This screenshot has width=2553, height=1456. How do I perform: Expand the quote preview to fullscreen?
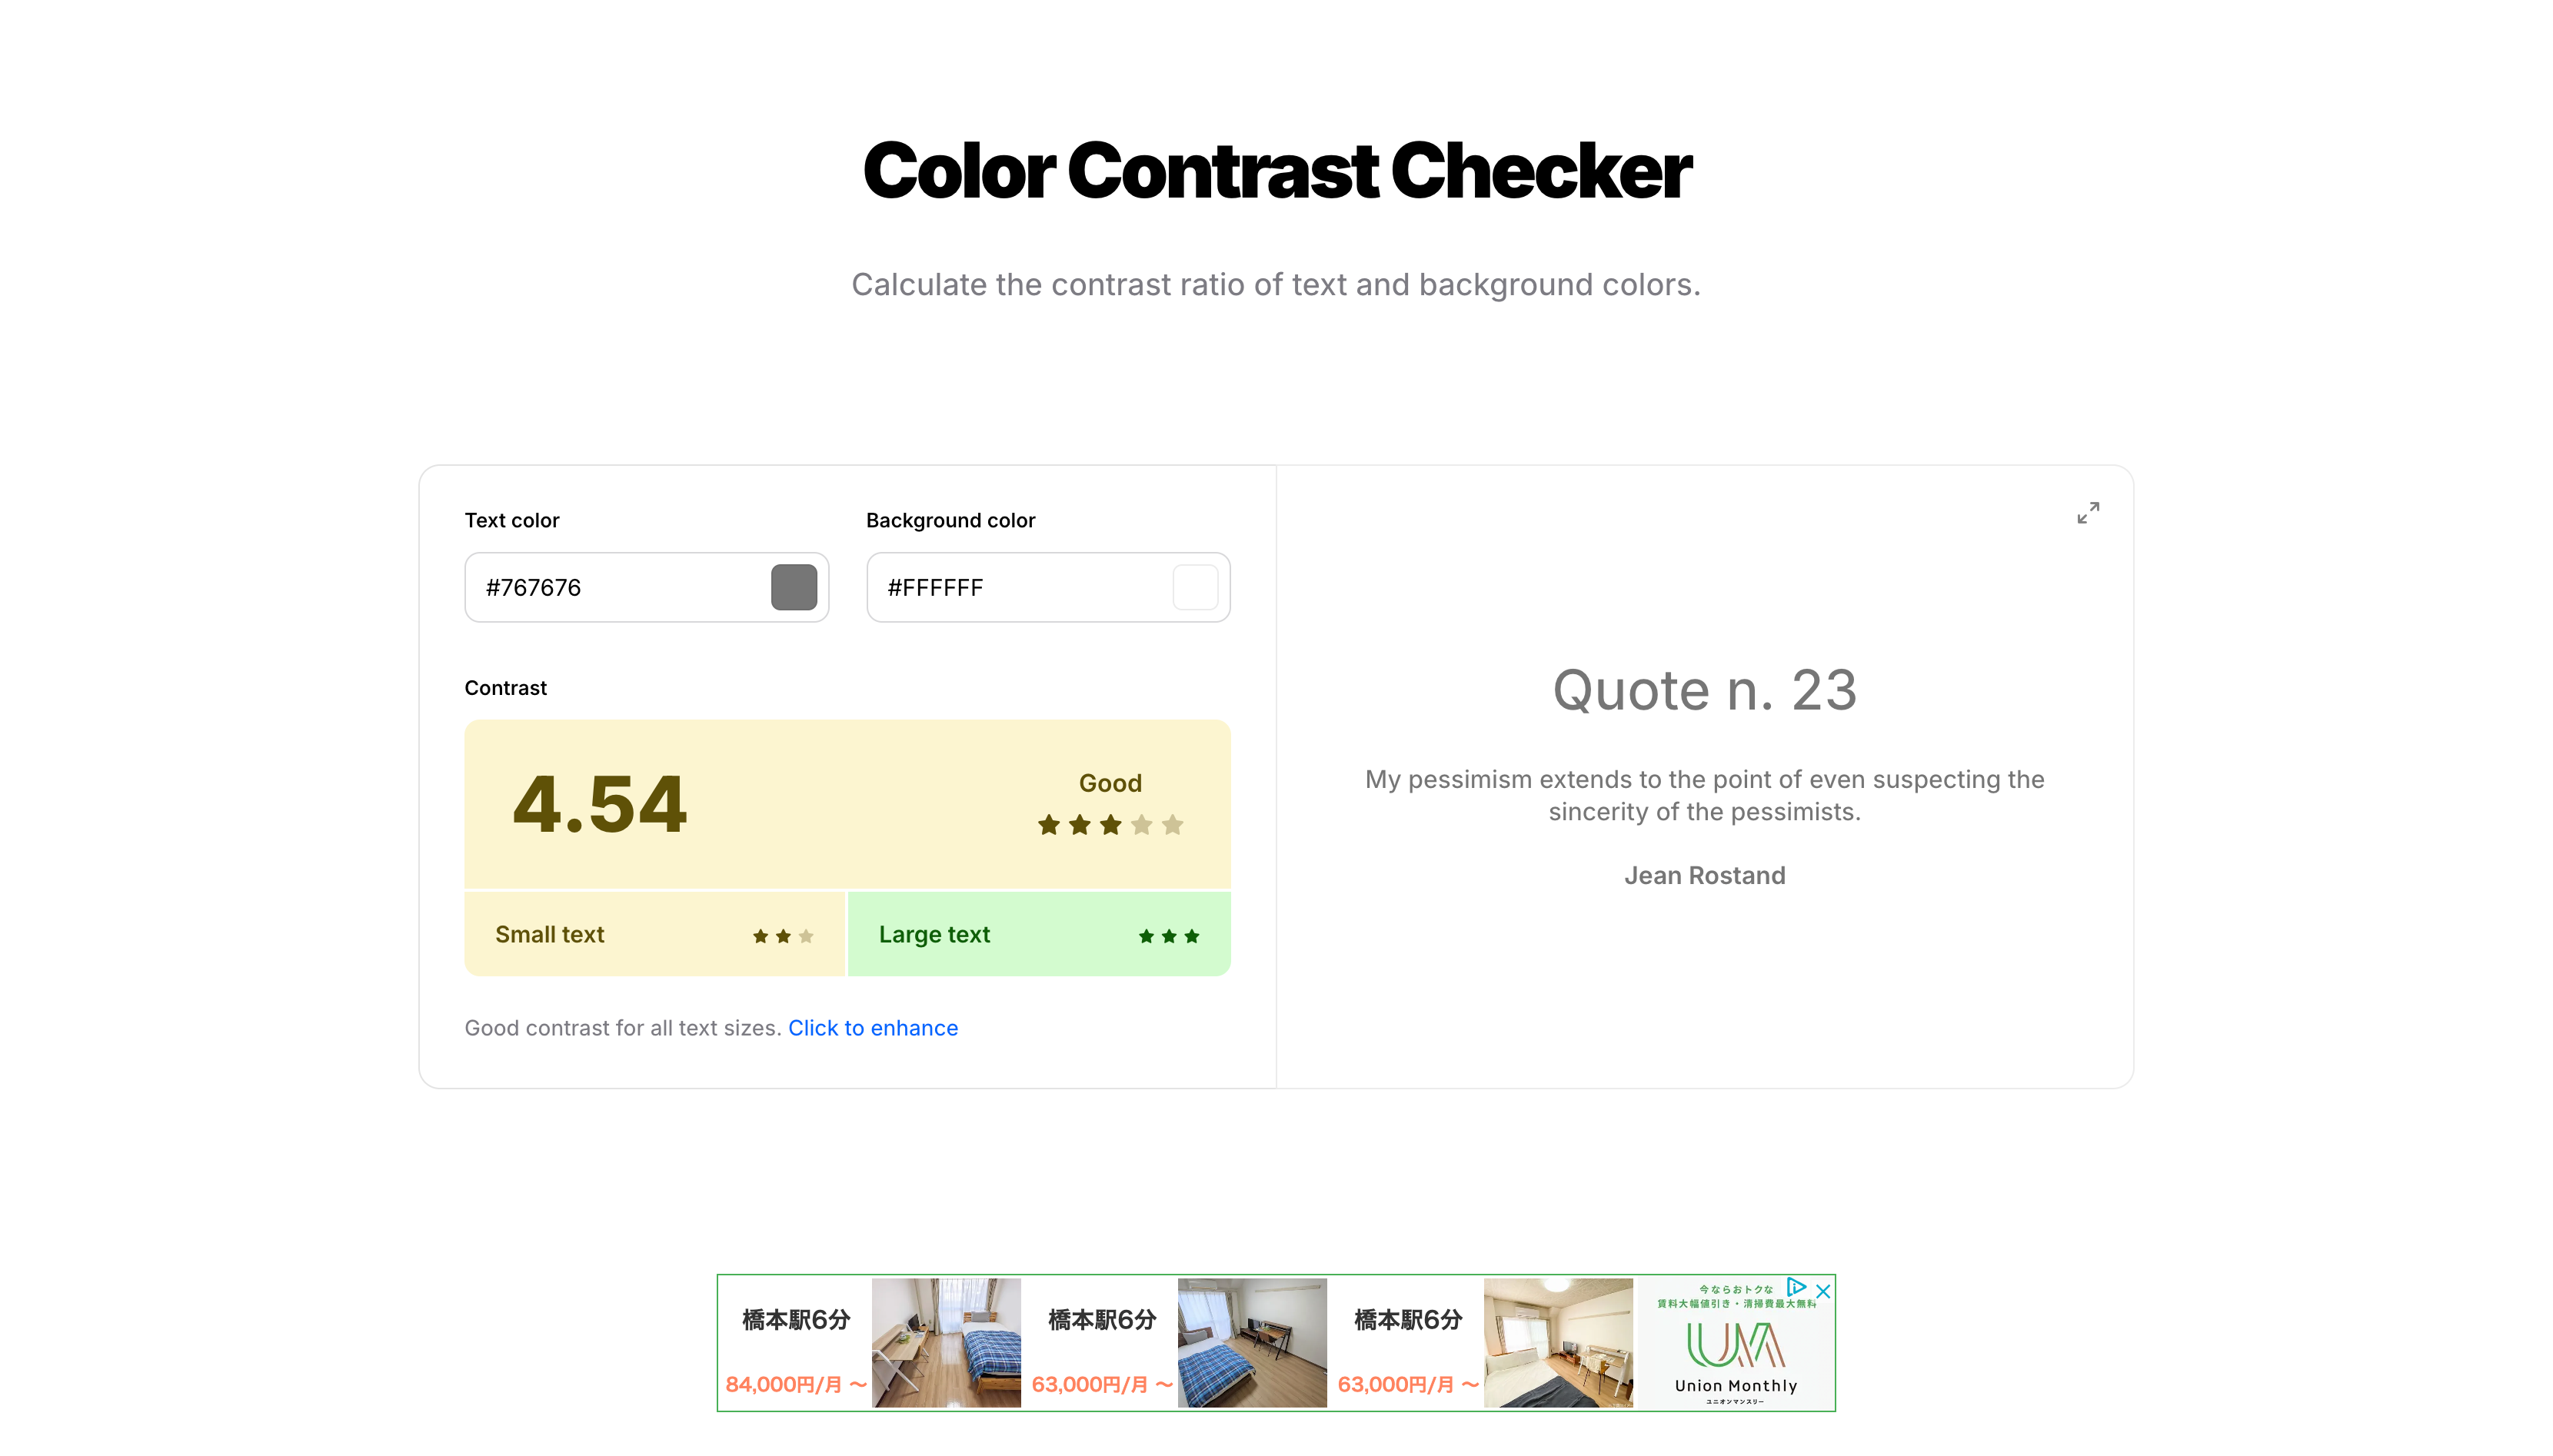(x=2087, y=513)
